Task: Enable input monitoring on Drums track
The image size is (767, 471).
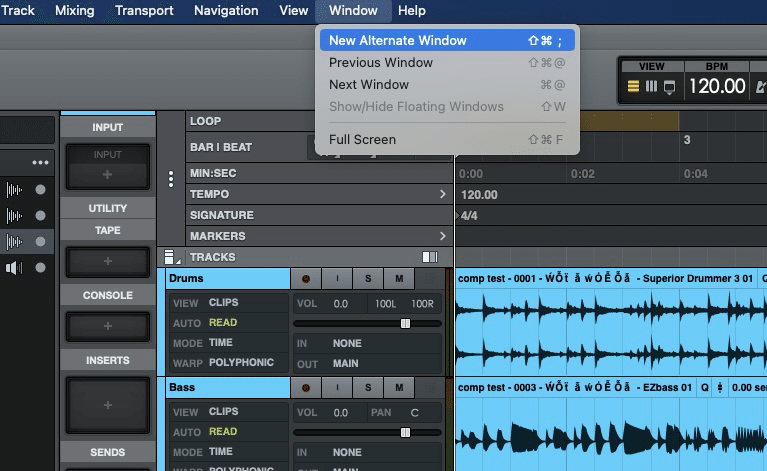Action: [x=337, y=279]
